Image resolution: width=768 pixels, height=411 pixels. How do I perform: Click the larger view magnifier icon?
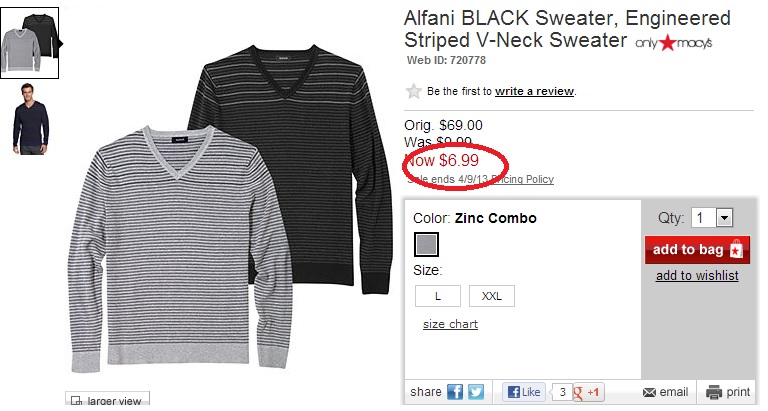[76, 401]
